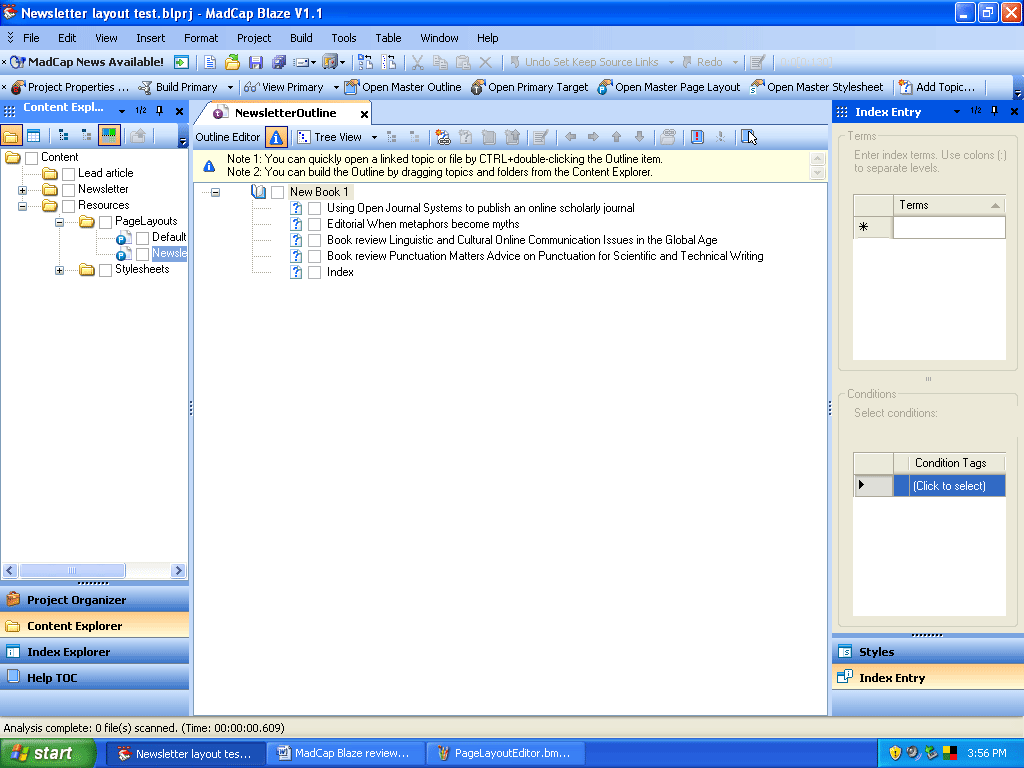Viewport: 1024px width, 768px height.
Task: Click the Cut scissors icon
Action: 417,62
